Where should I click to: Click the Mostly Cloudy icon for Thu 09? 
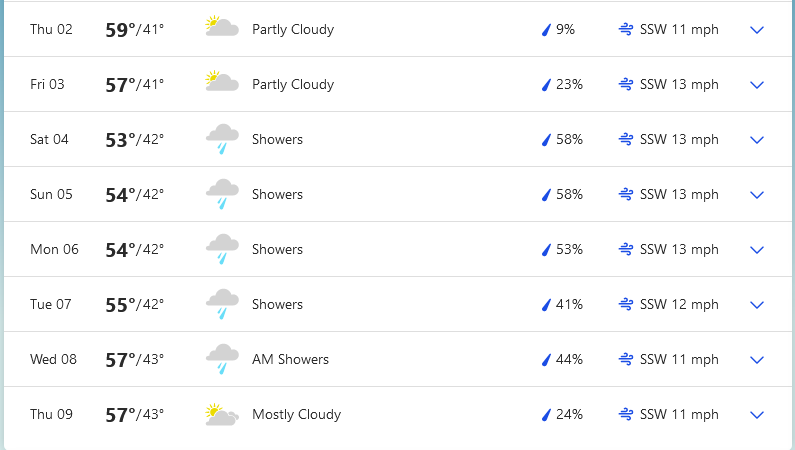(222, 415)
